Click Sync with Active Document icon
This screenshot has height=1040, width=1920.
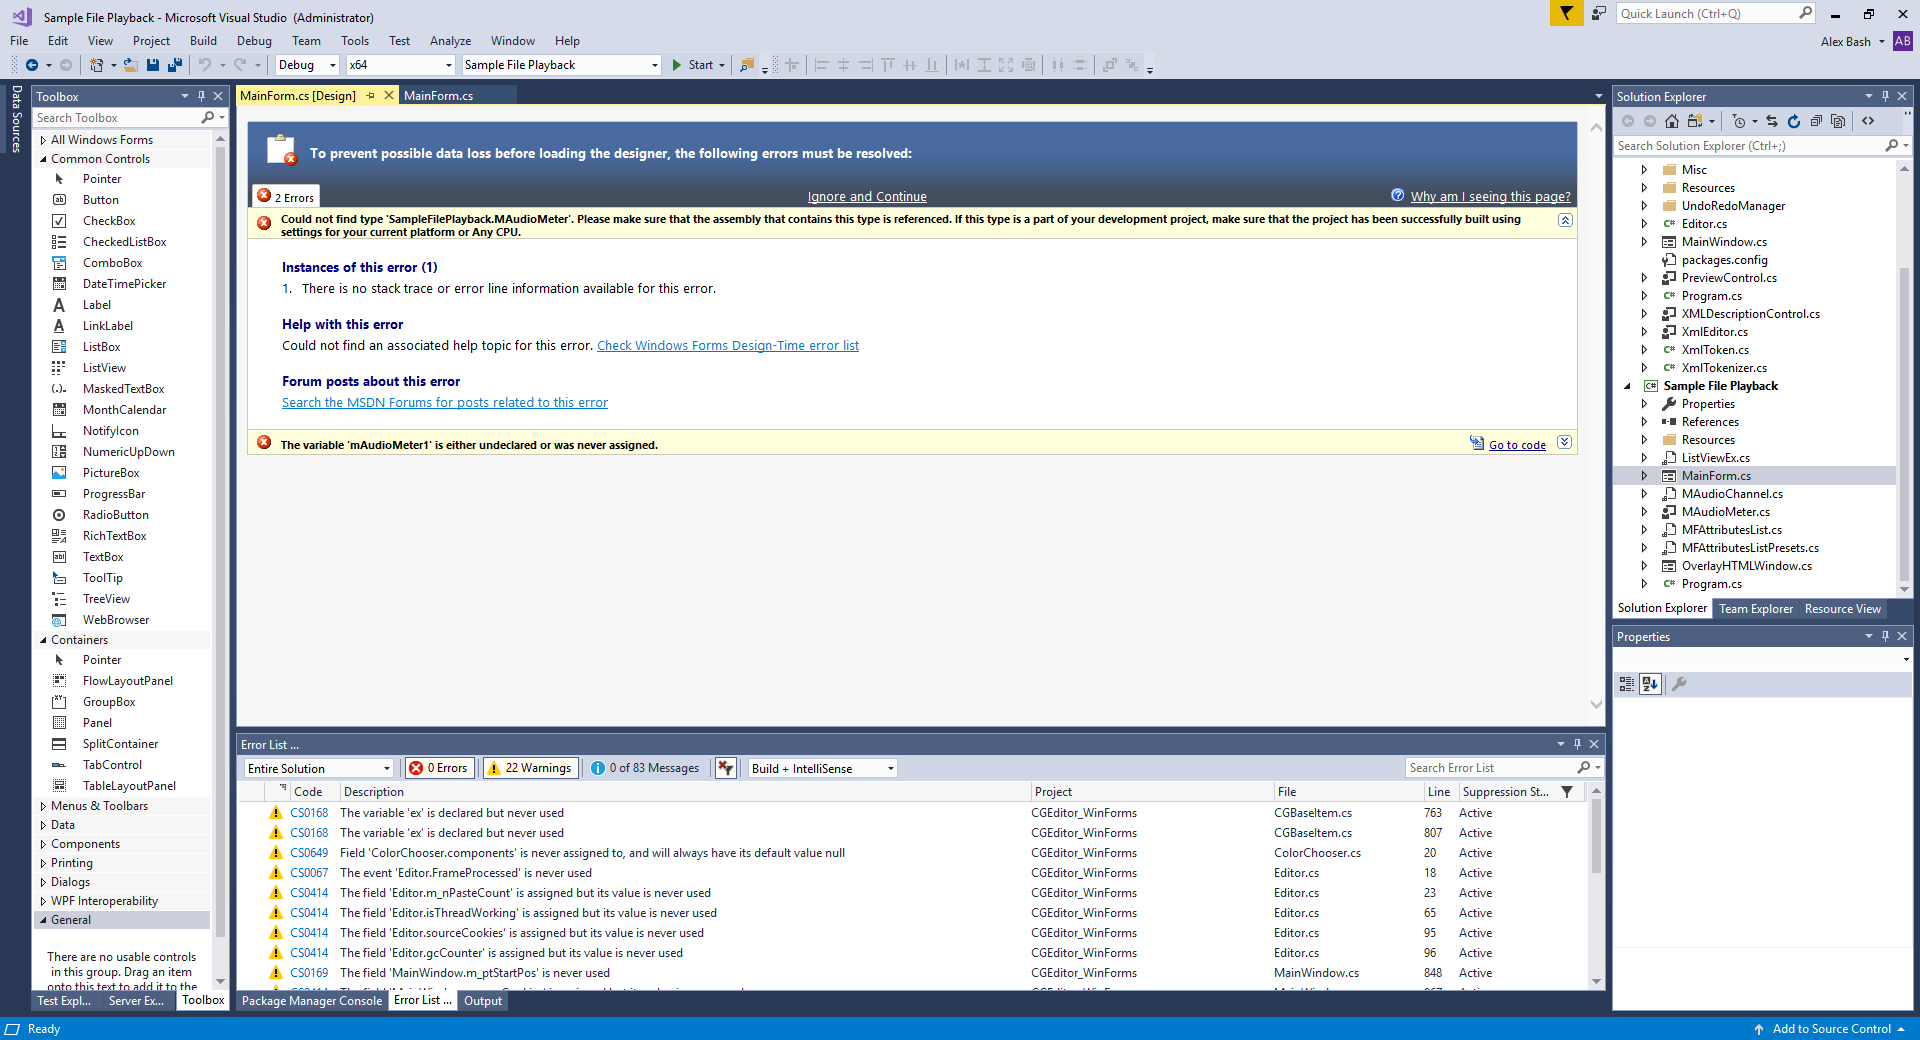(1772, 121)
